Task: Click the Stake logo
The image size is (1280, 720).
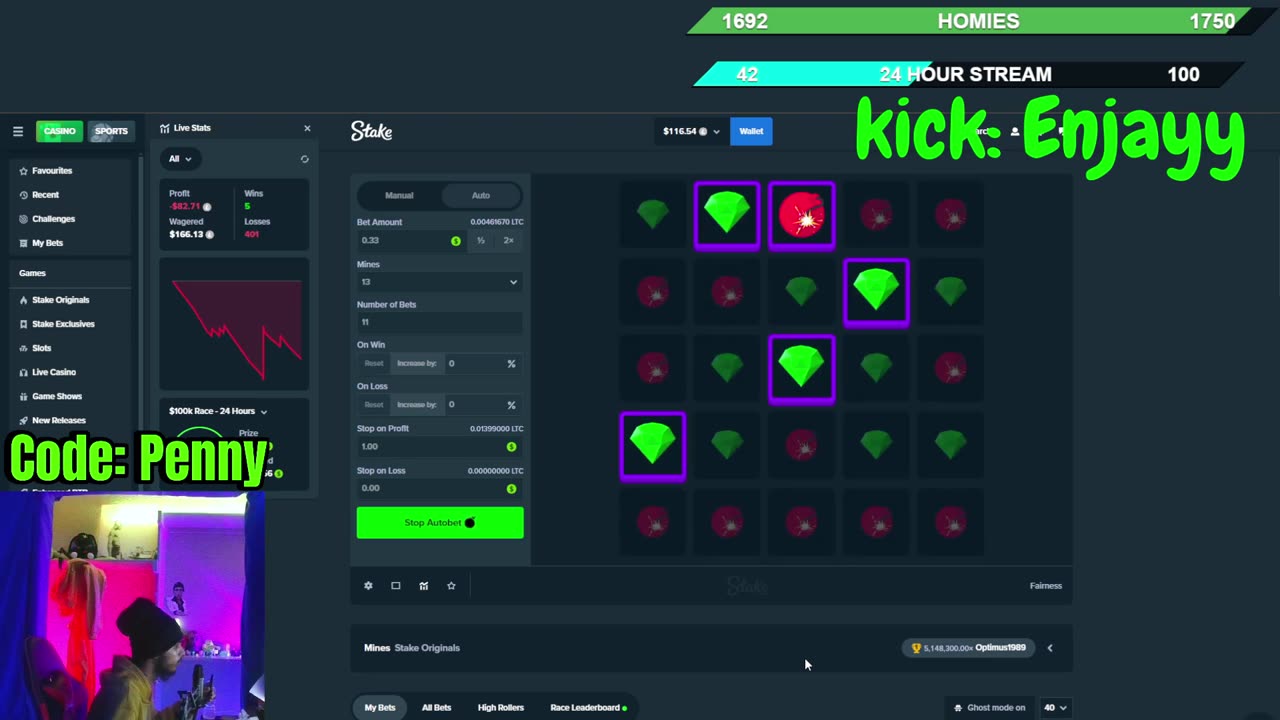Action: [x=371, y=131]
